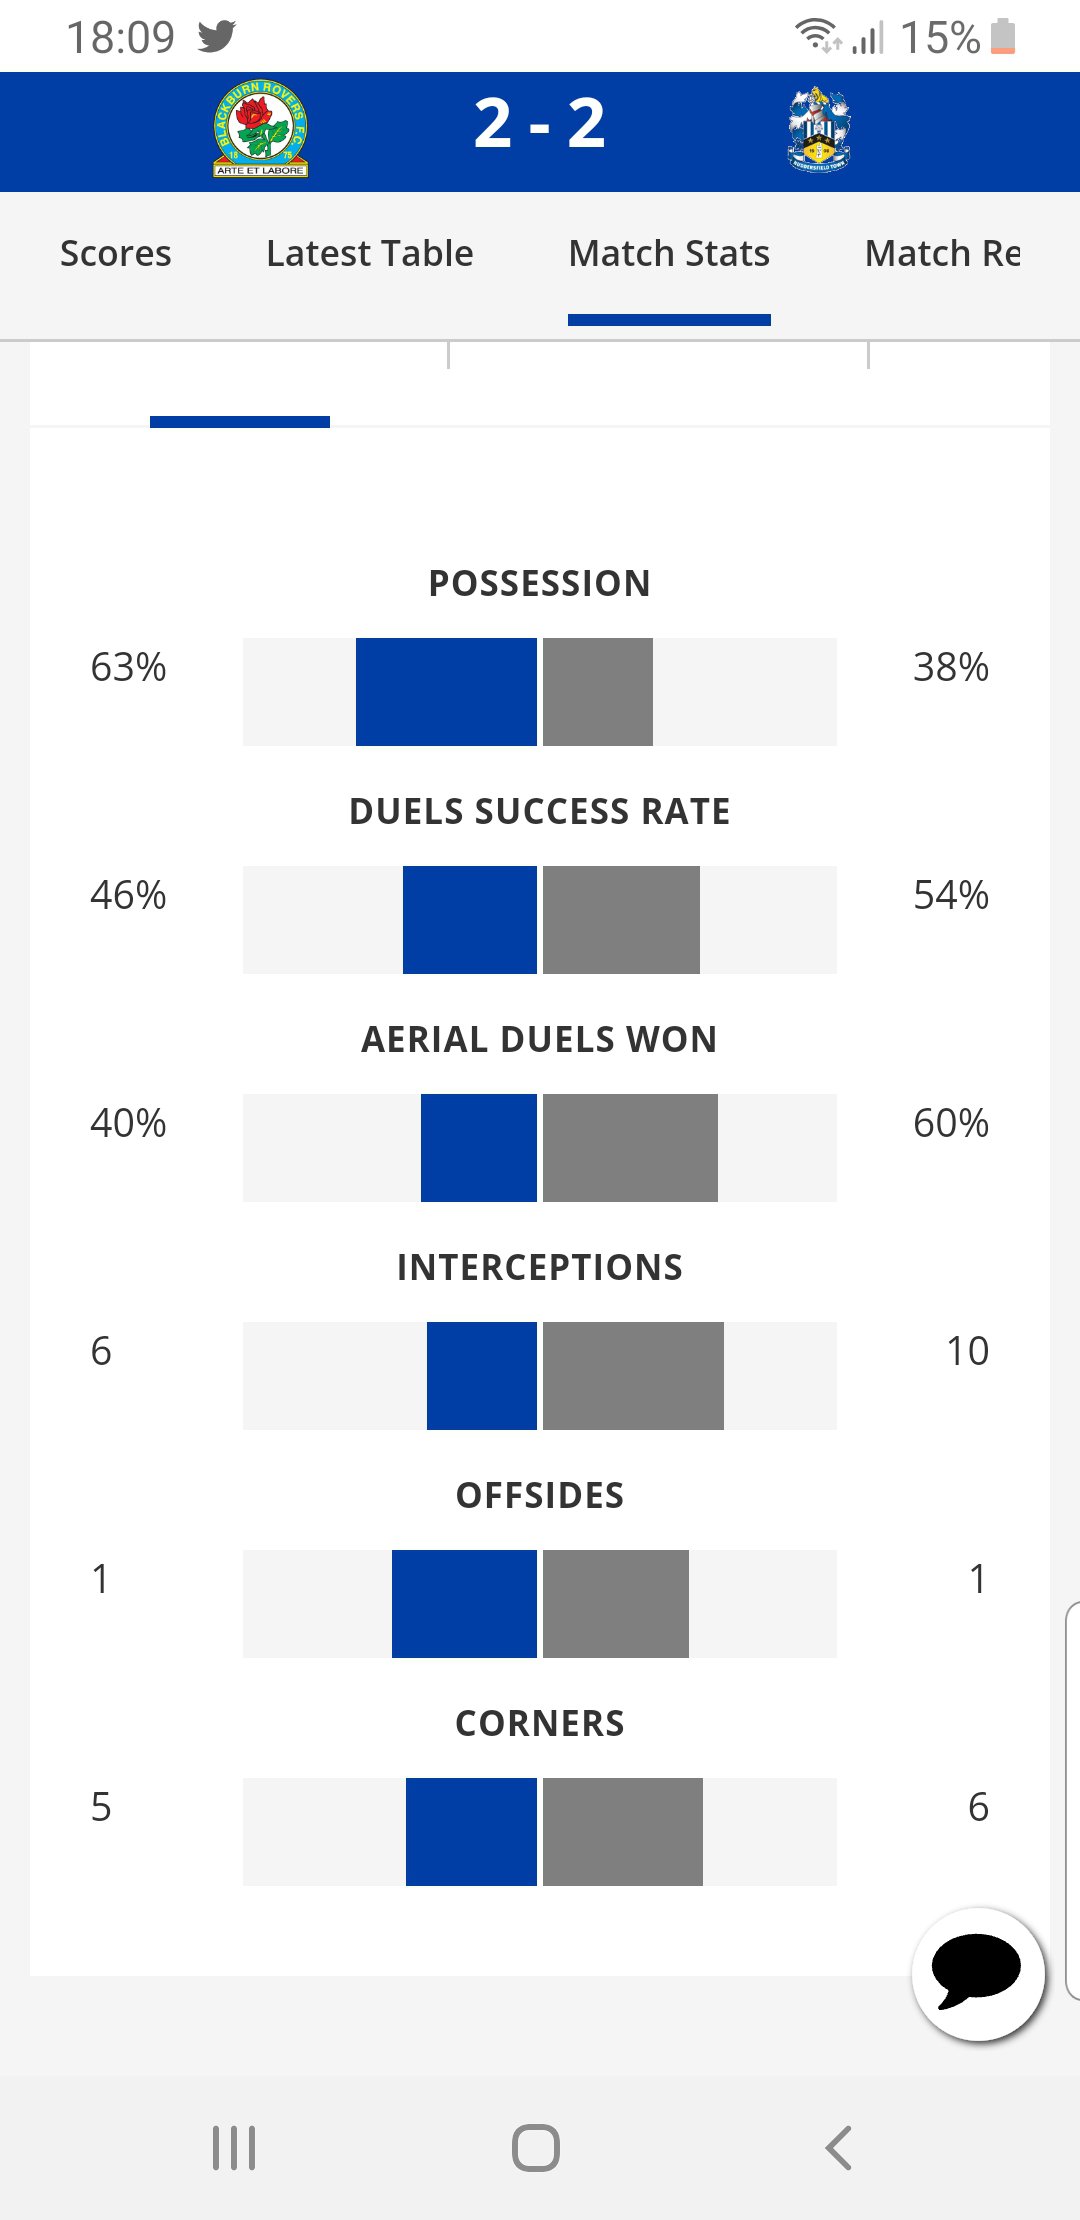The width and height of the screenshot is (1080, 2220).
Task: Switch to the Scores tab
Action: pyautogui.click(x=116, y=254)
